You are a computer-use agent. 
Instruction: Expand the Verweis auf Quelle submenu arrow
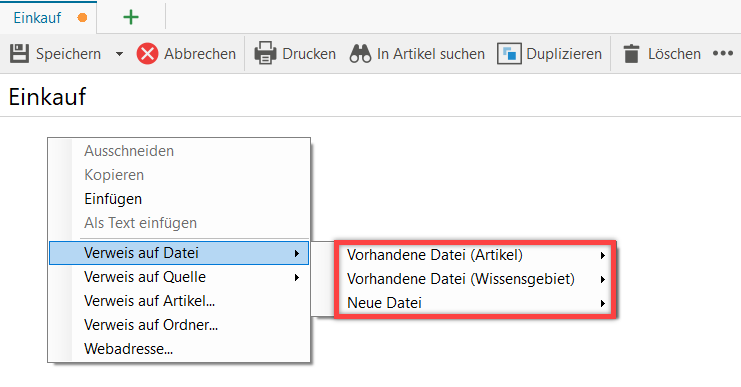tap(297, 277)
